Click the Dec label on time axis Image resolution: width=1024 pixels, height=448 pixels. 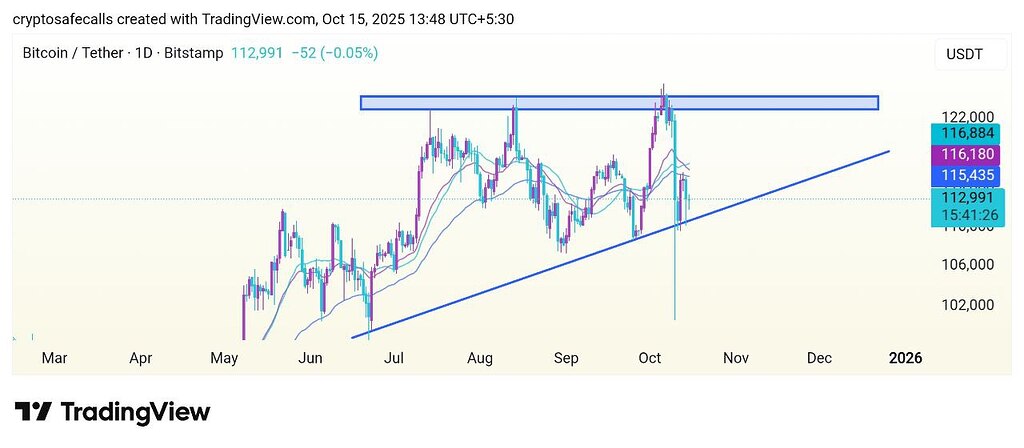click(x=819, y=358)
